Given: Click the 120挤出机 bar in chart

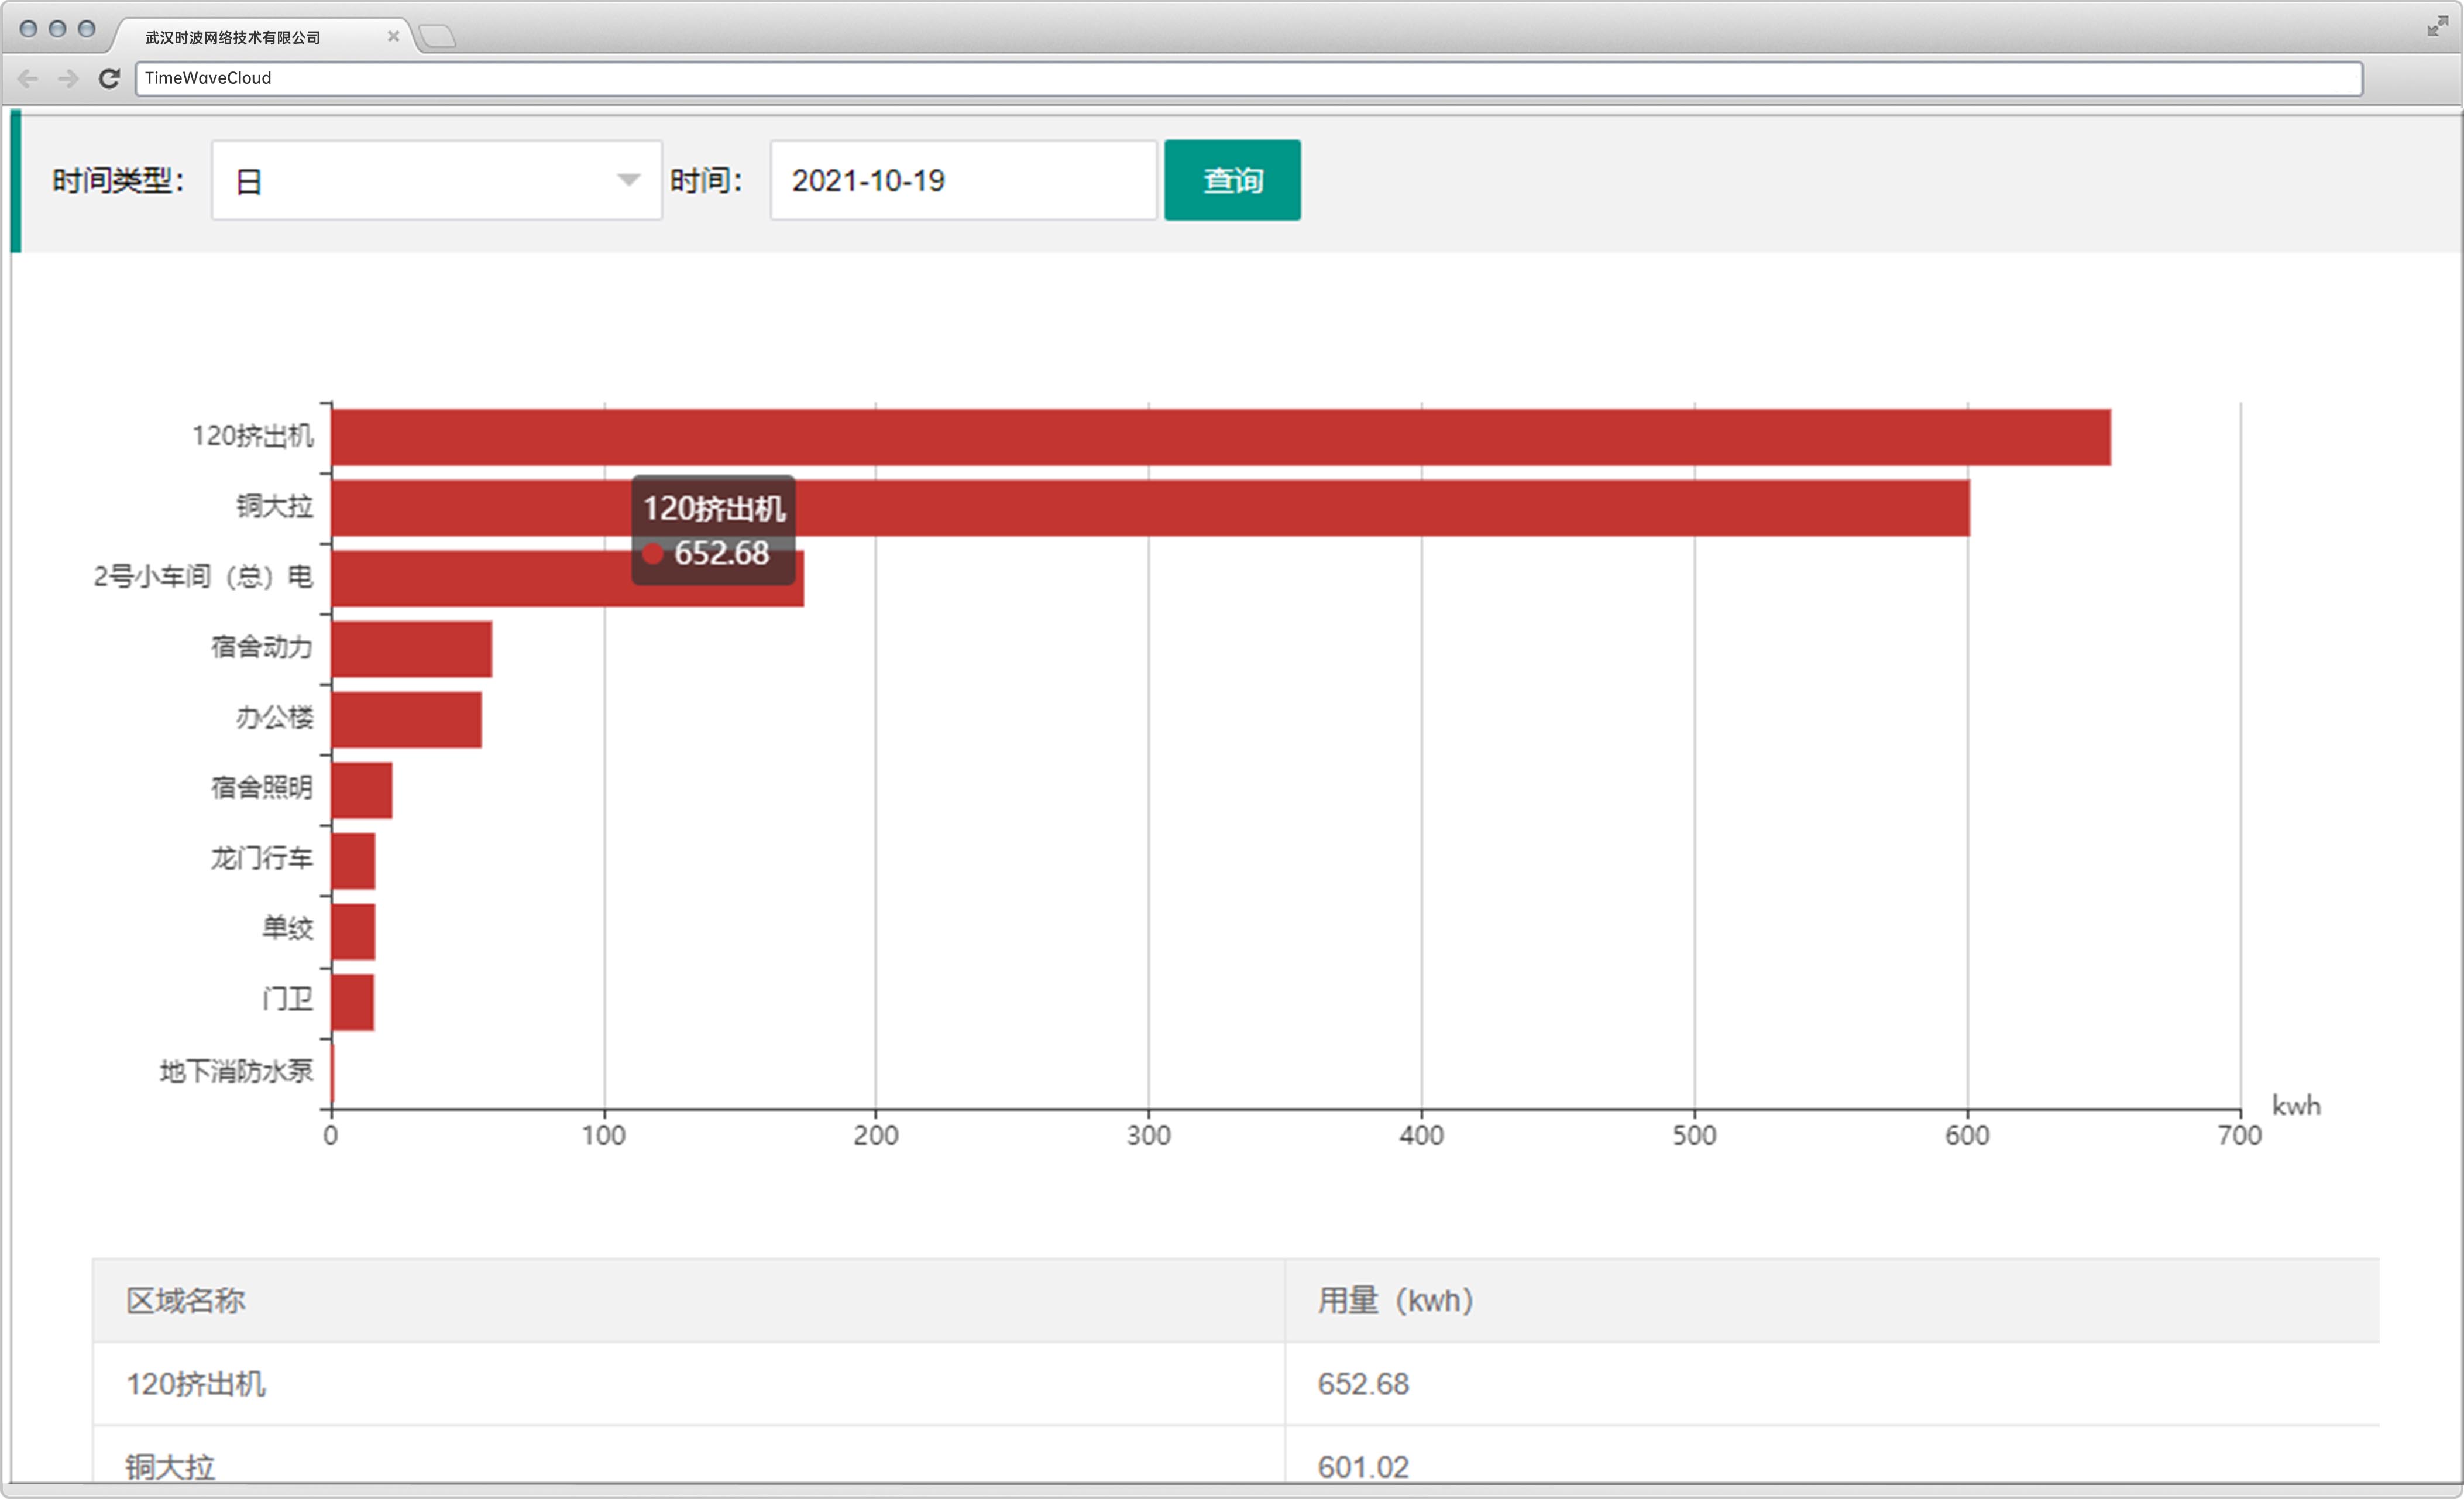Looking at the screenshot, I should (1220, 437).
